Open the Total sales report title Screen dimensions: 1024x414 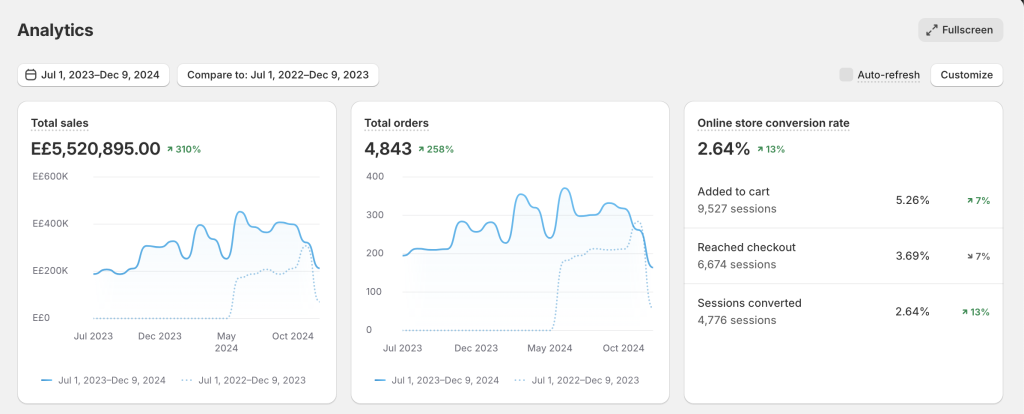coord(59,123)
